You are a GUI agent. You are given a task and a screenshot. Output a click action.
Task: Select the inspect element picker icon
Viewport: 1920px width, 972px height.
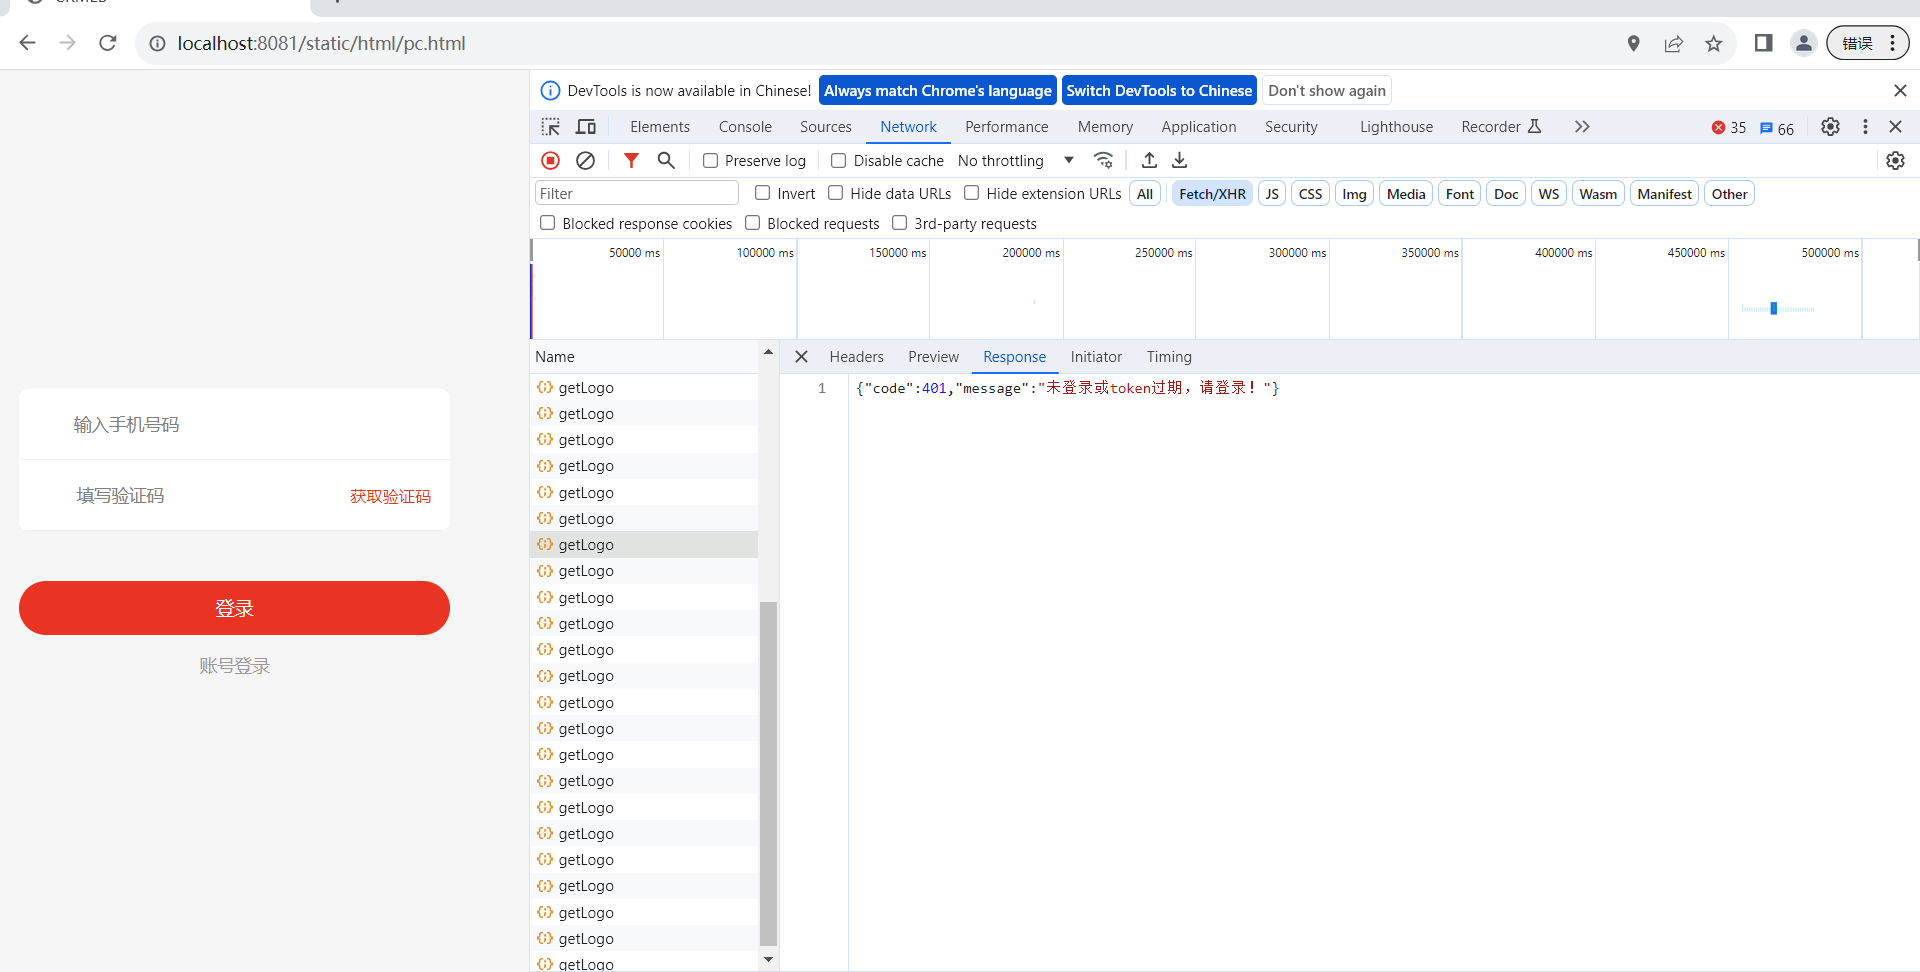[551, 127]
